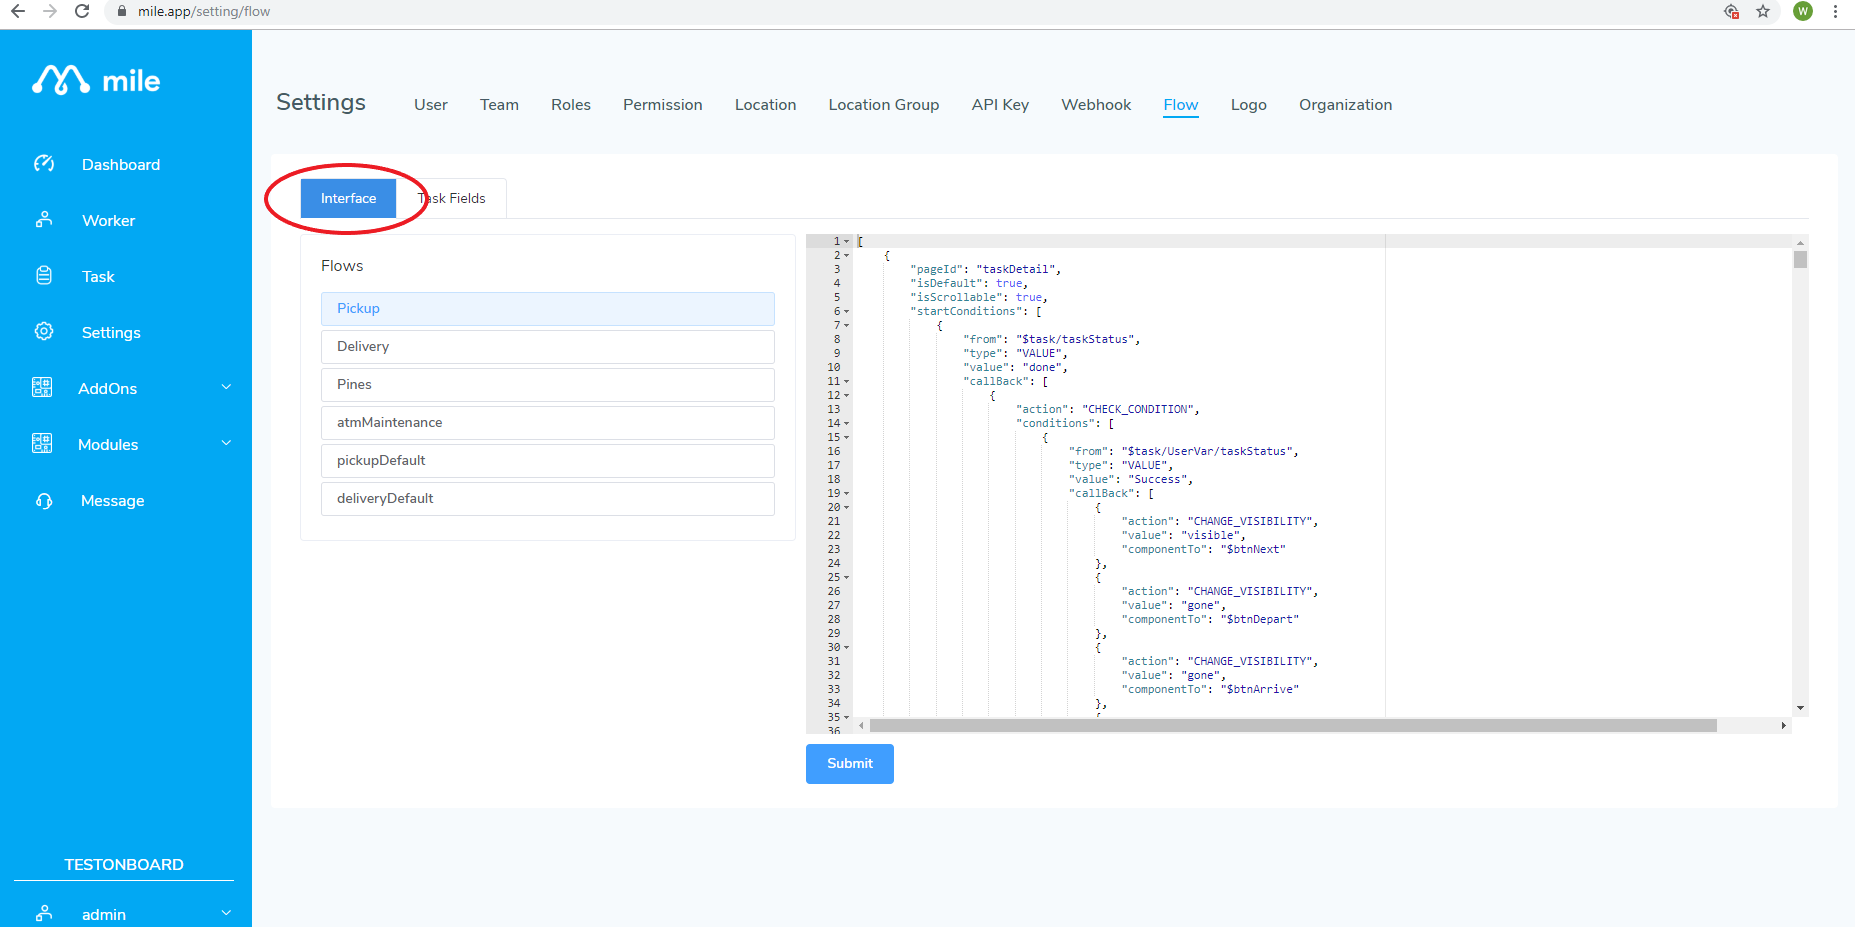Collapse callBack fold arrow at line 19
1855x927 pixels.
click(x=847, y=493)
